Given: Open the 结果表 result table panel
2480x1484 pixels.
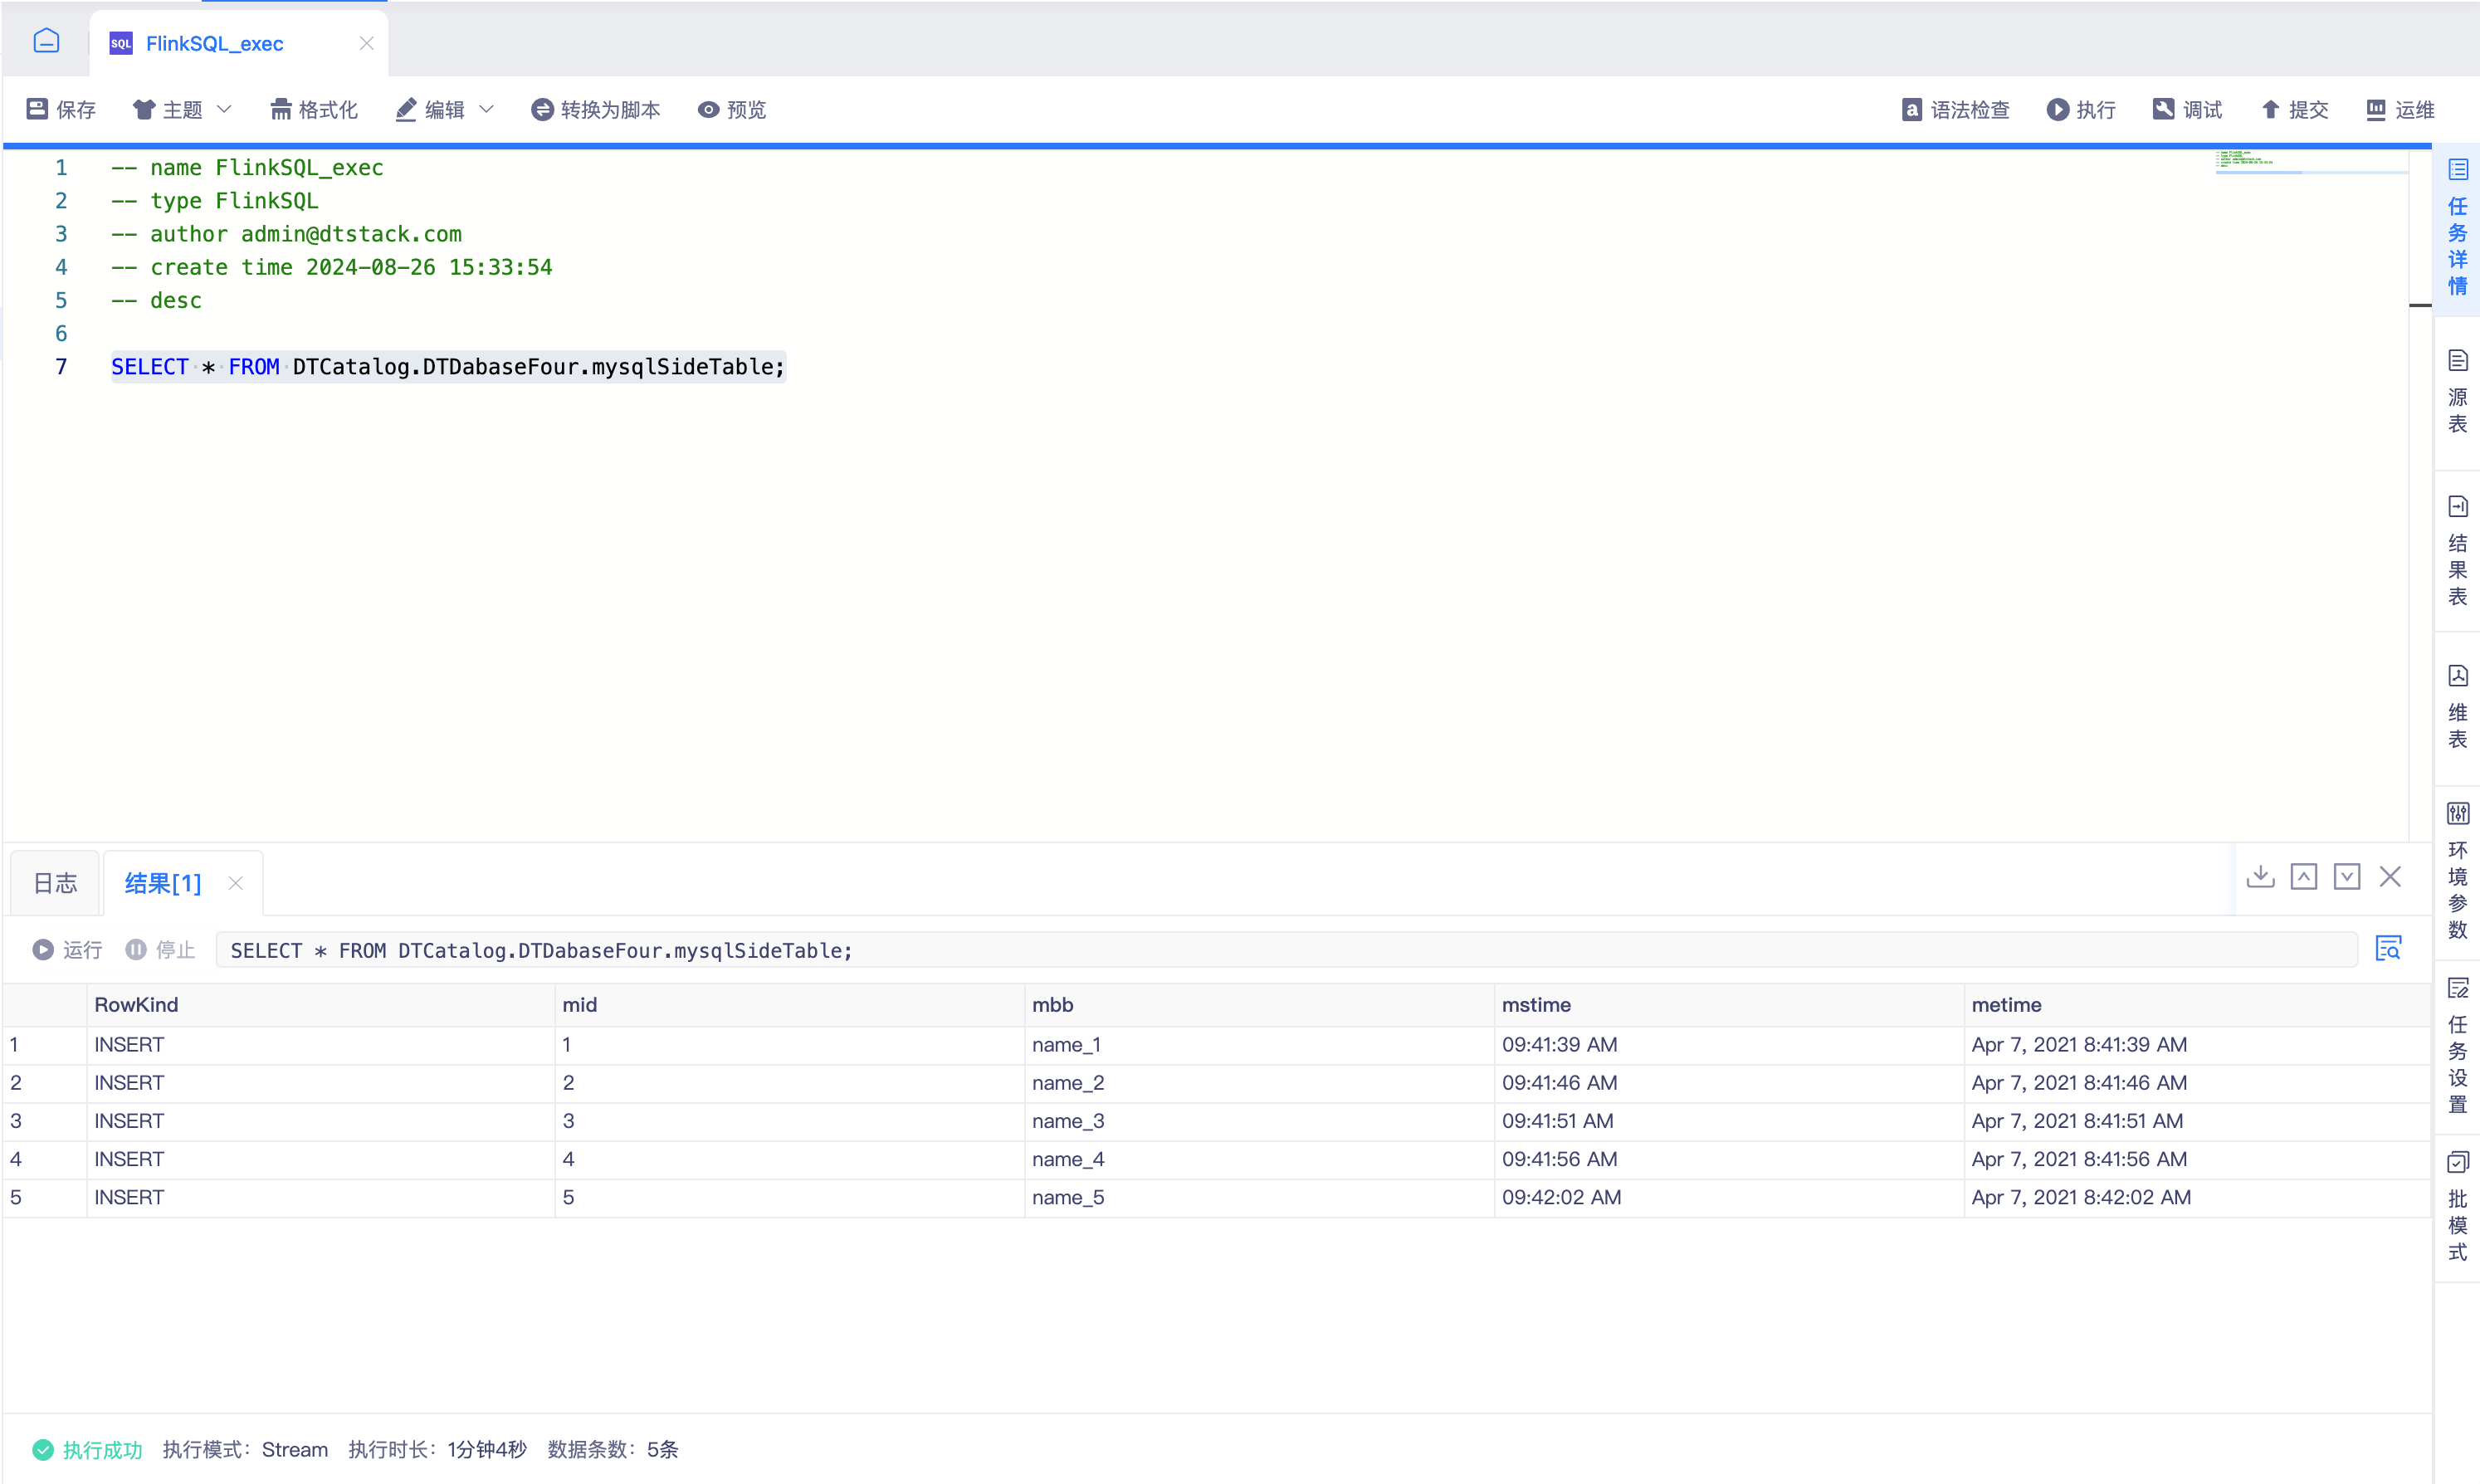Looking at the screenshot, I should (x=2457, y=550).
